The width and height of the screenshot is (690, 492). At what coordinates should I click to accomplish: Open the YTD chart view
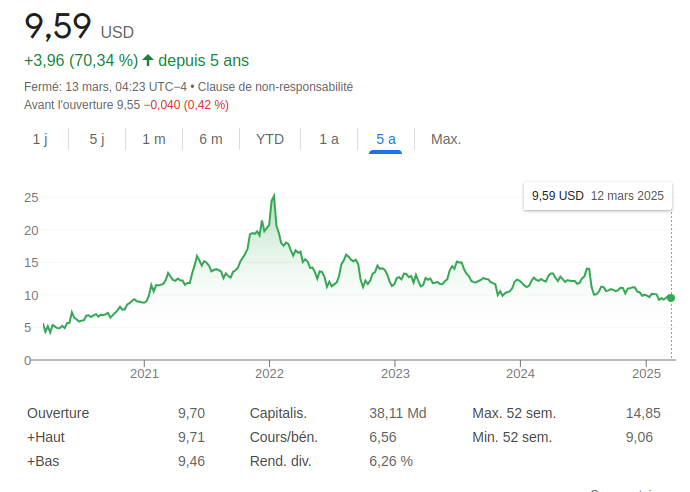click(270, 139)
